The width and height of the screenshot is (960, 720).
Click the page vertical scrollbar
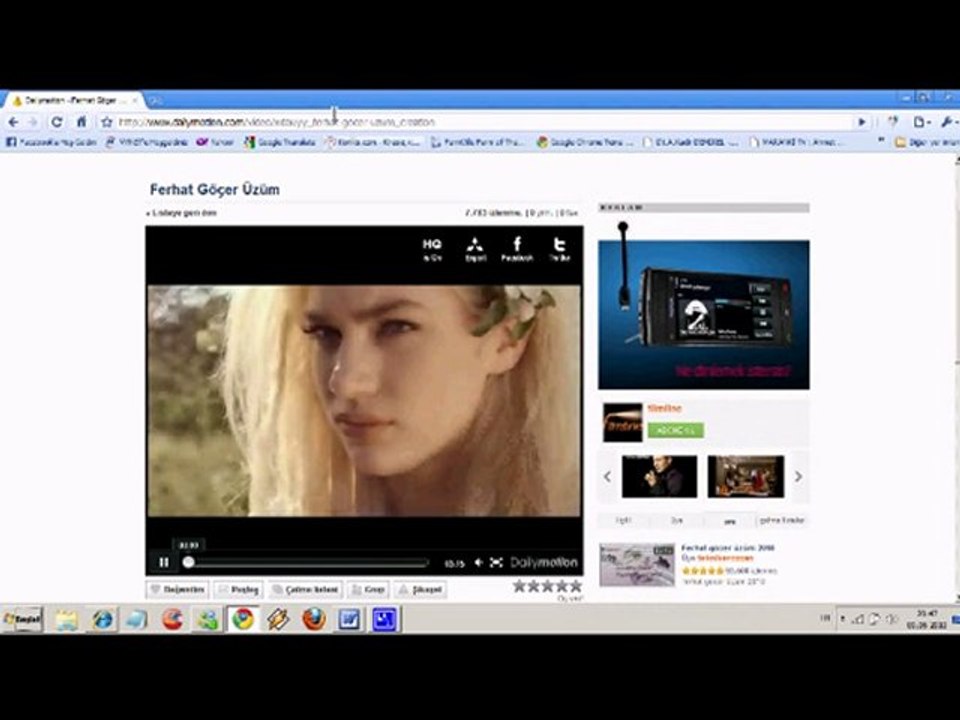tap(956, 377)
